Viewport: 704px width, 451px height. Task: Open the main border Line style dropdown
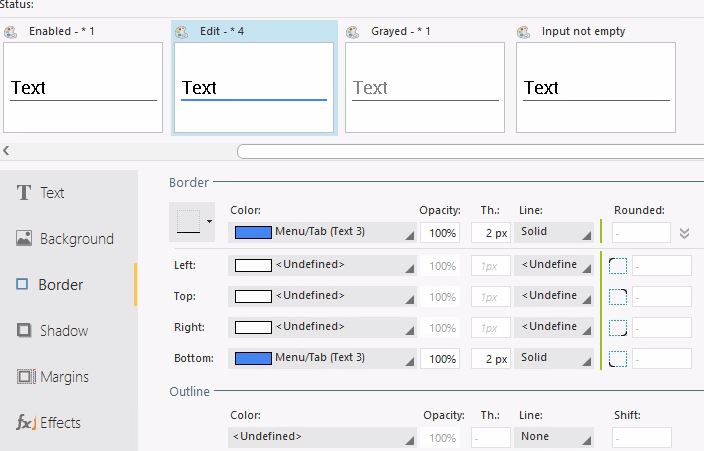point(555,233)
